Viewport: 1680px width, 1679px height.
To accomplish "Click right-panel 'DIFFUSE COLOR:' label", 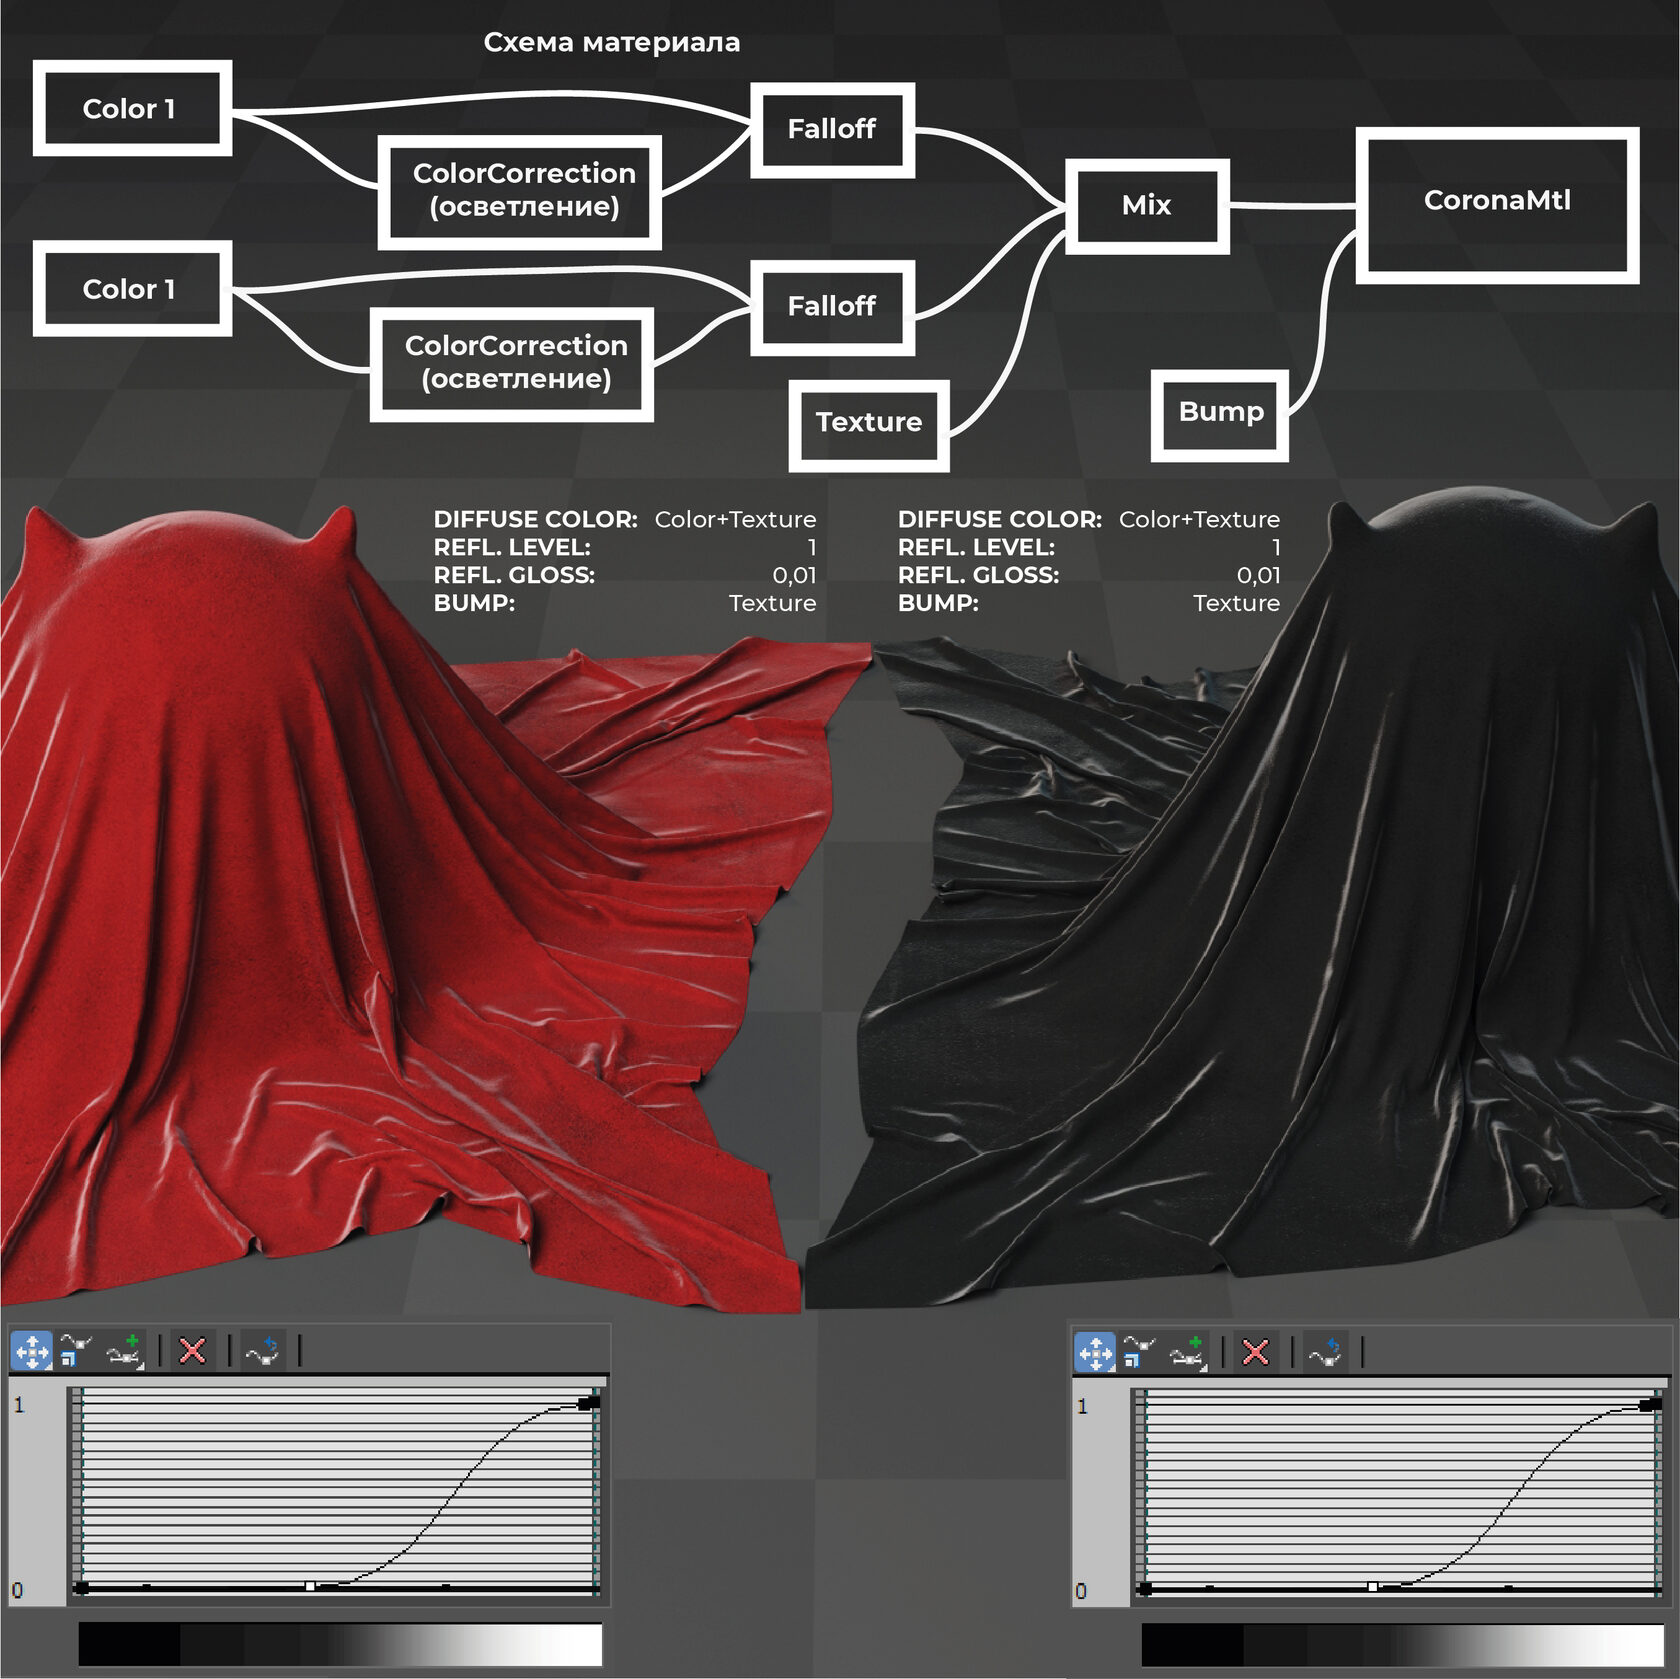I will pyautogui.click(x=999, y=519).
